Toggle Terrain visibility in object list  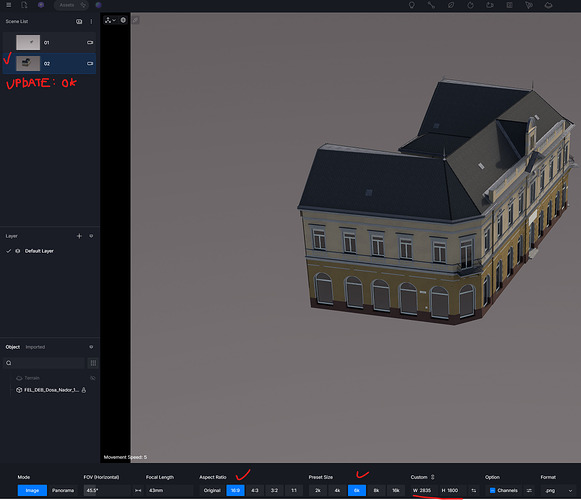(x=93, y=378)
